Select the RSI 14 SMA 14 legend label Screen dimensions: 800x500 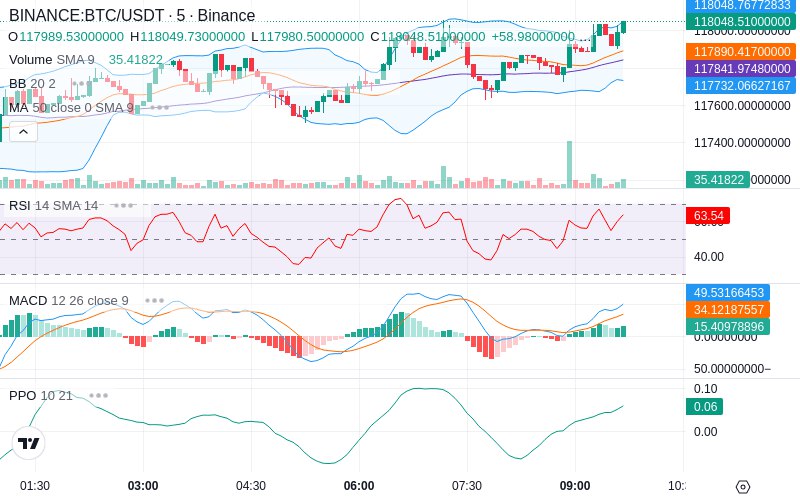pyautogui.click(x=54, y=206)
